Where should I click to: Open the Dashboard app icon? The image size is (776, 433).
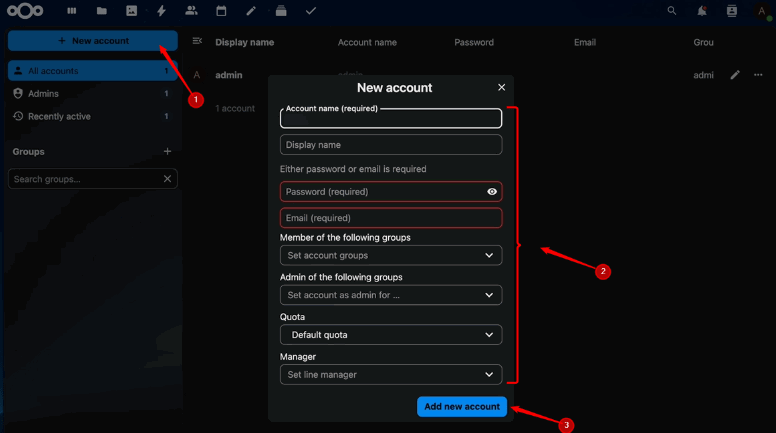click(x=72, y=10)
